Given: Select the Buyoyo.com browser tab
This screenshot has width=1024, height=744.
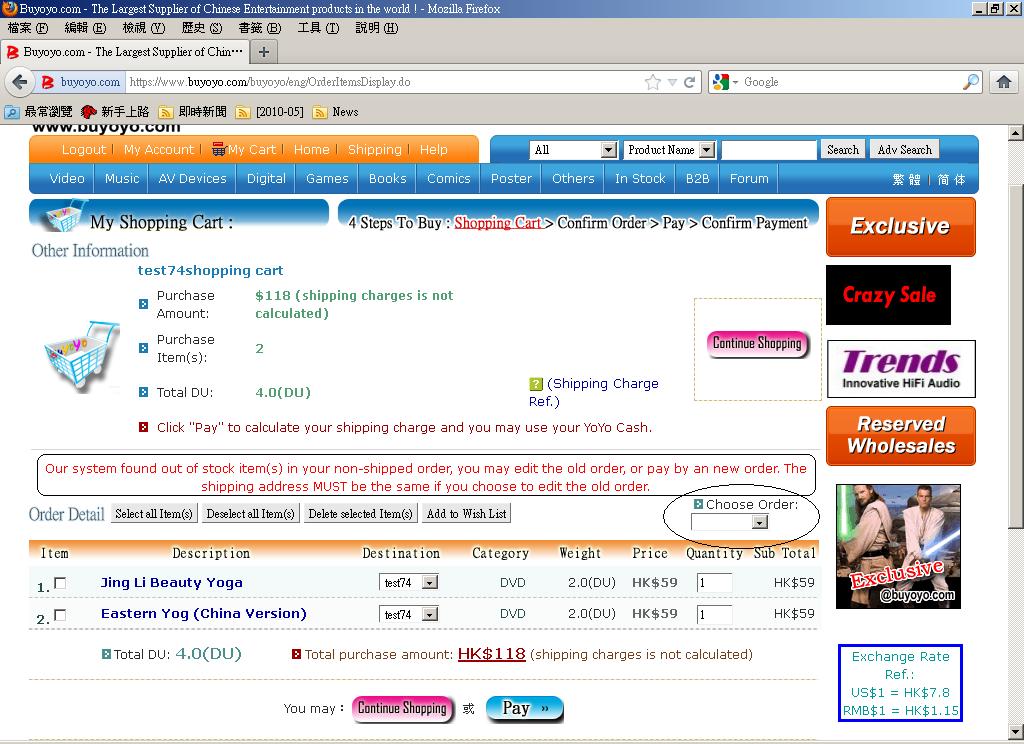Looking at the screenshot, I should (124, 52).
